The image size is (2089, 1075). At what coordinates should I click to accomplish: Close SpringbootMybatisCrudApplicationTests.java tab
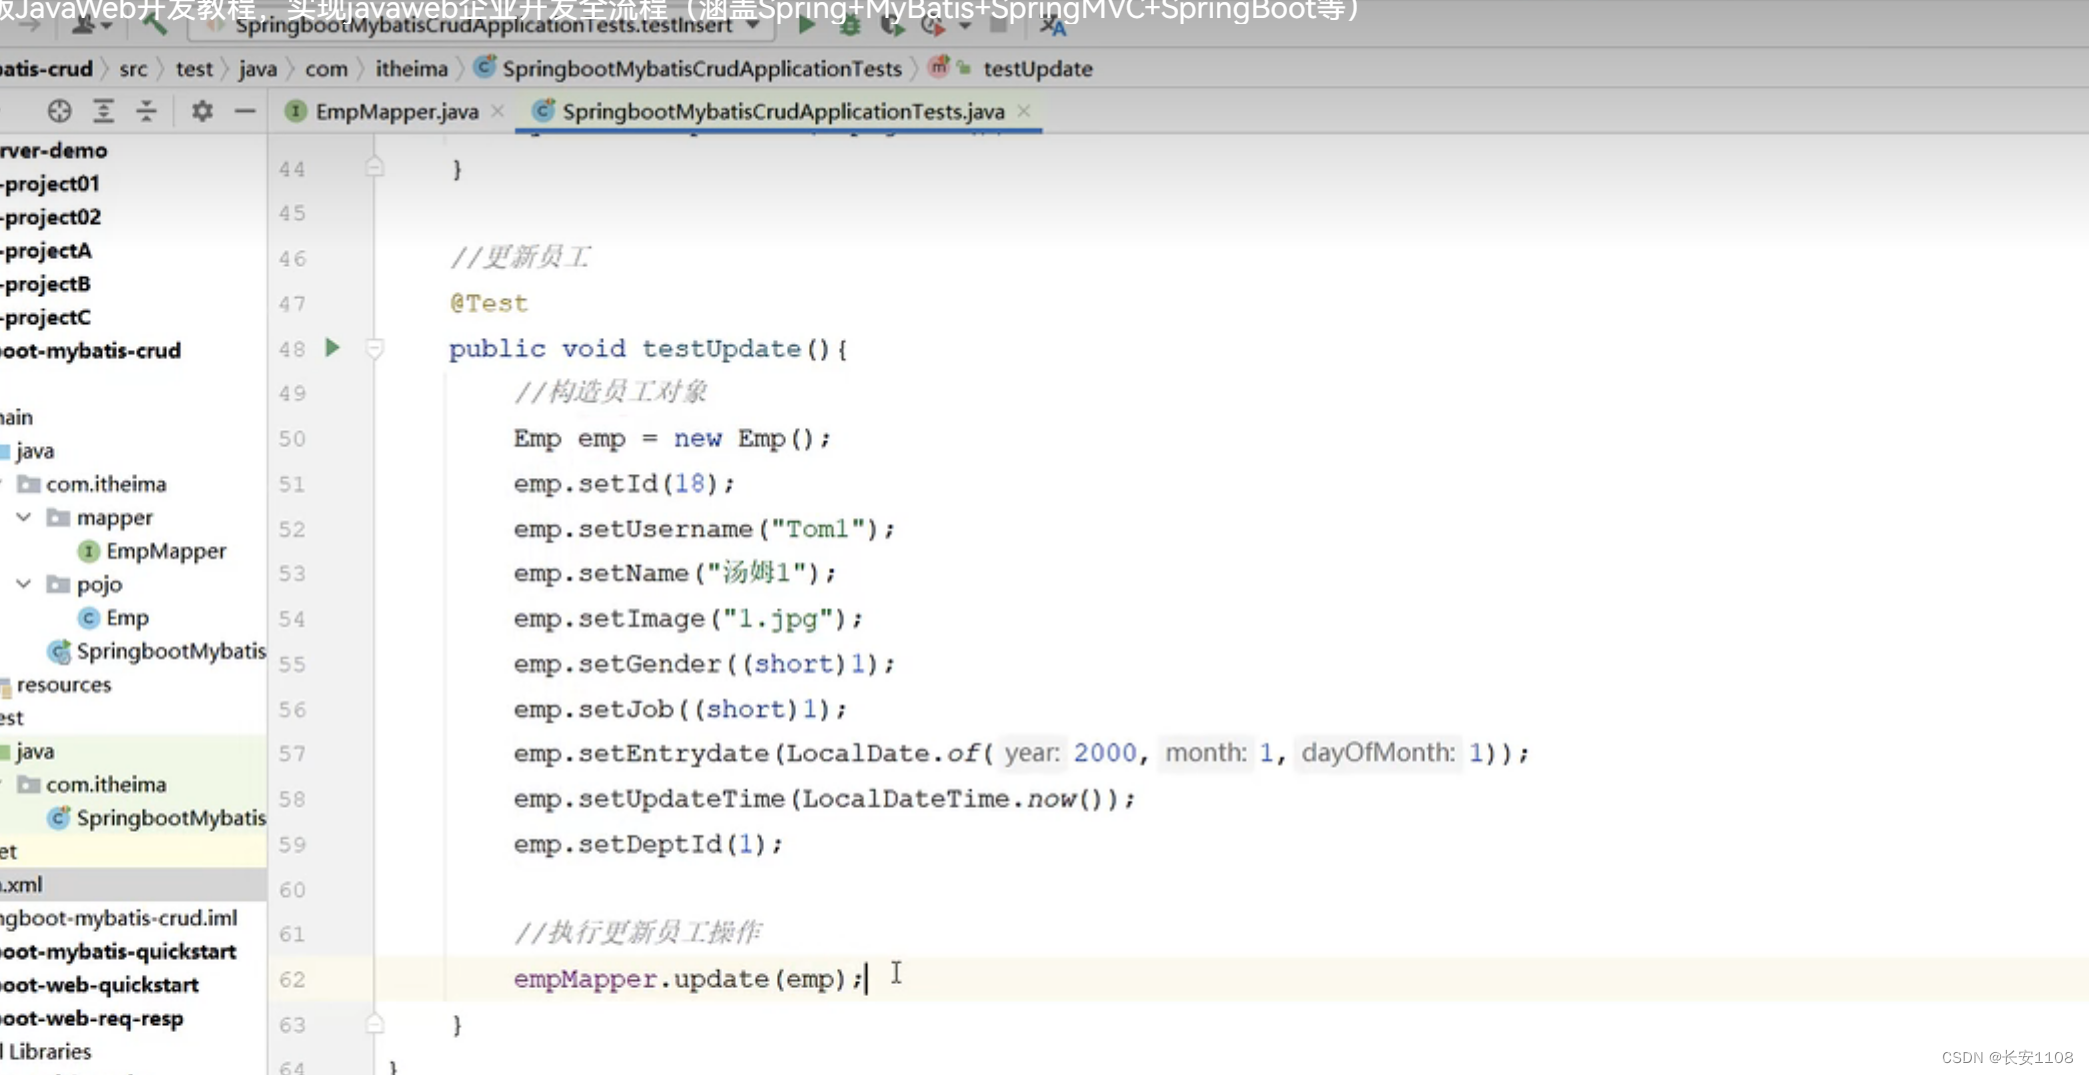click(1024, 112)
